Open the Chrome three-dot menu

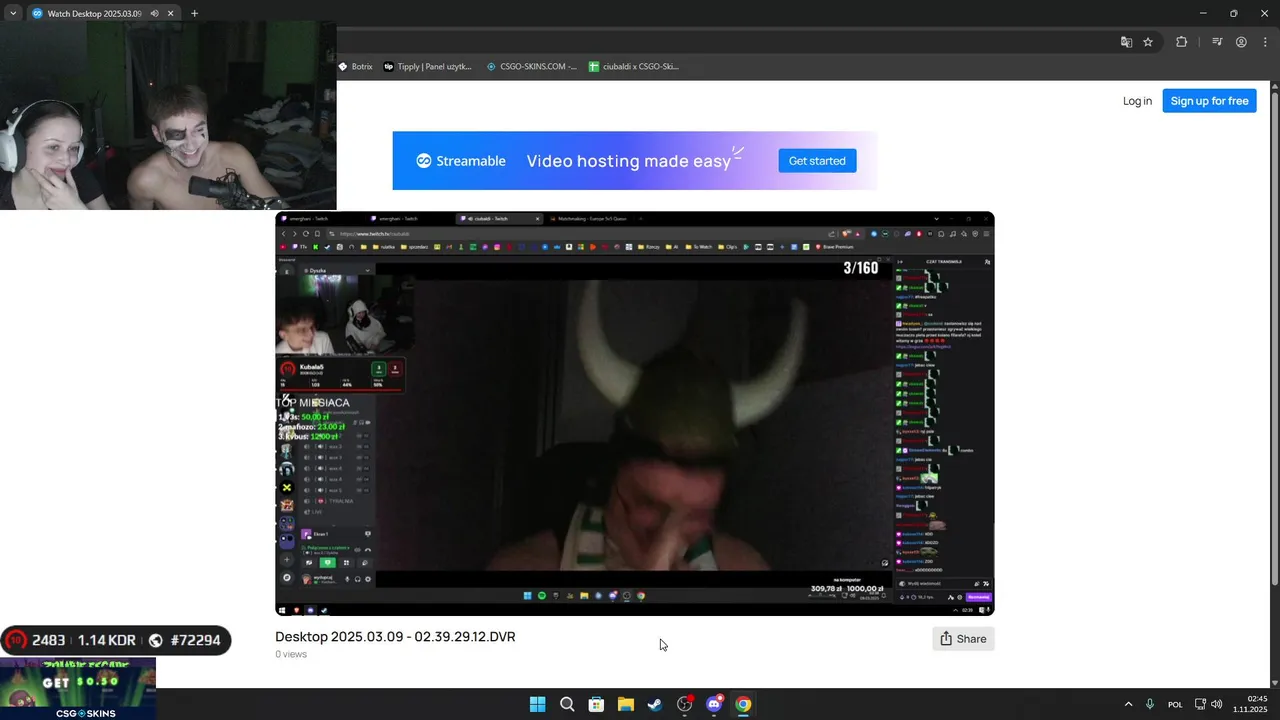[1265, 42]
